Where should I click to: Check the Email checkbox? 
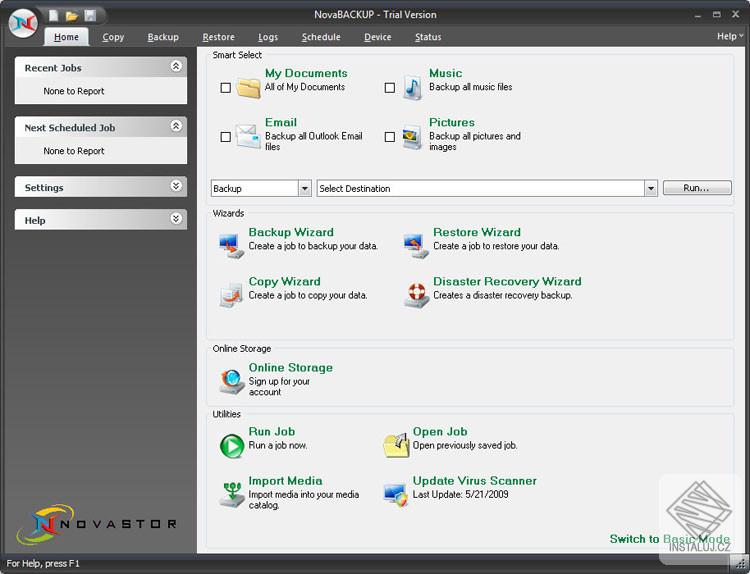(226, 137)
